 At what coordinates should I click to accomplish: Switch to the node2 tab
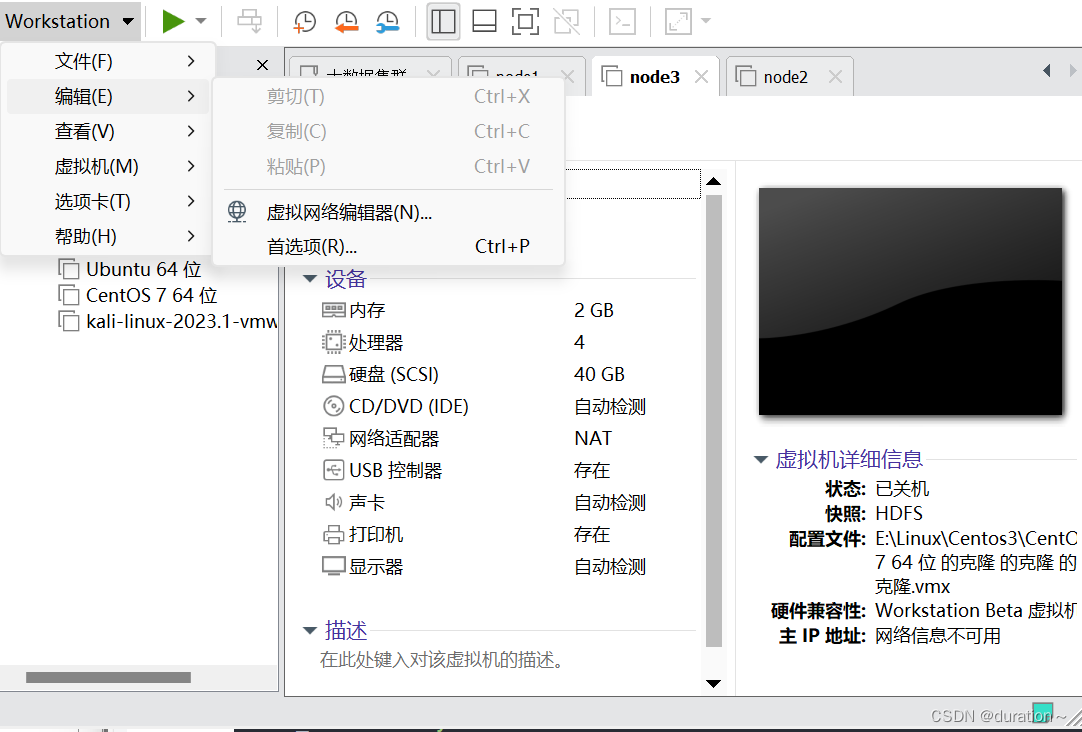click(789, 74)
